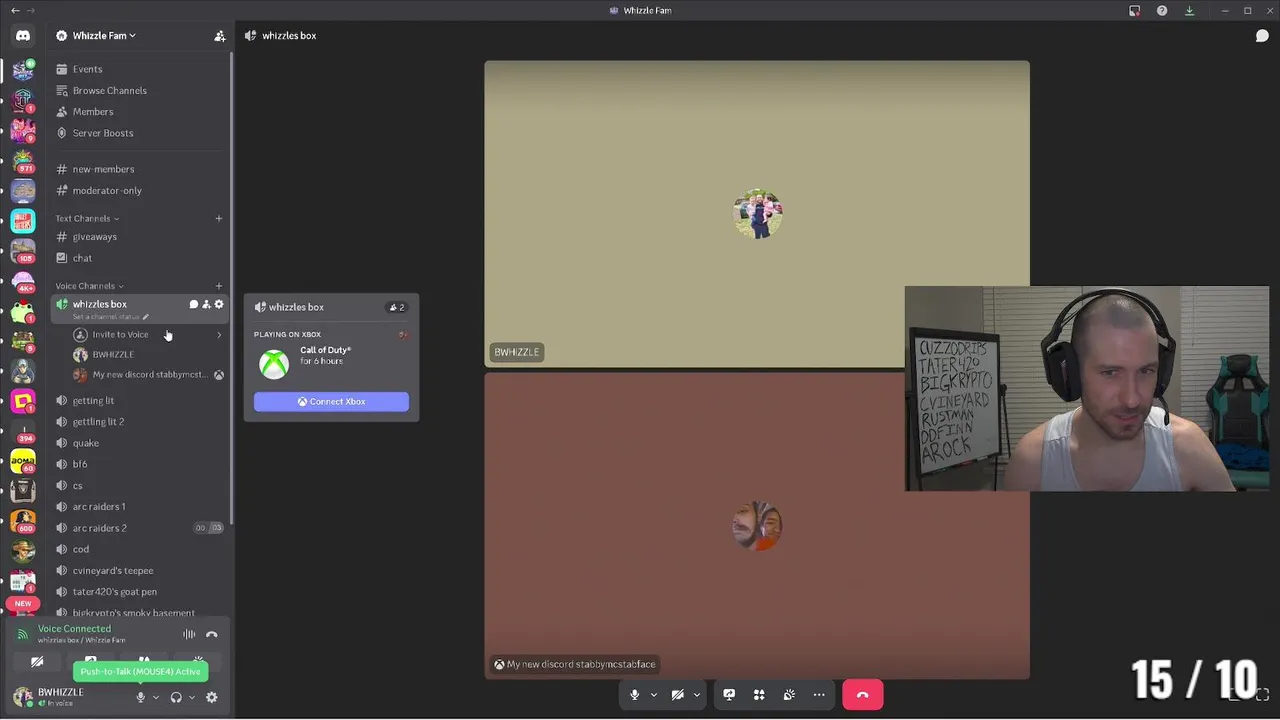
Task: Toggle mute microphone next to BWHIZZLE username
Action: click(x=141, y=697)
